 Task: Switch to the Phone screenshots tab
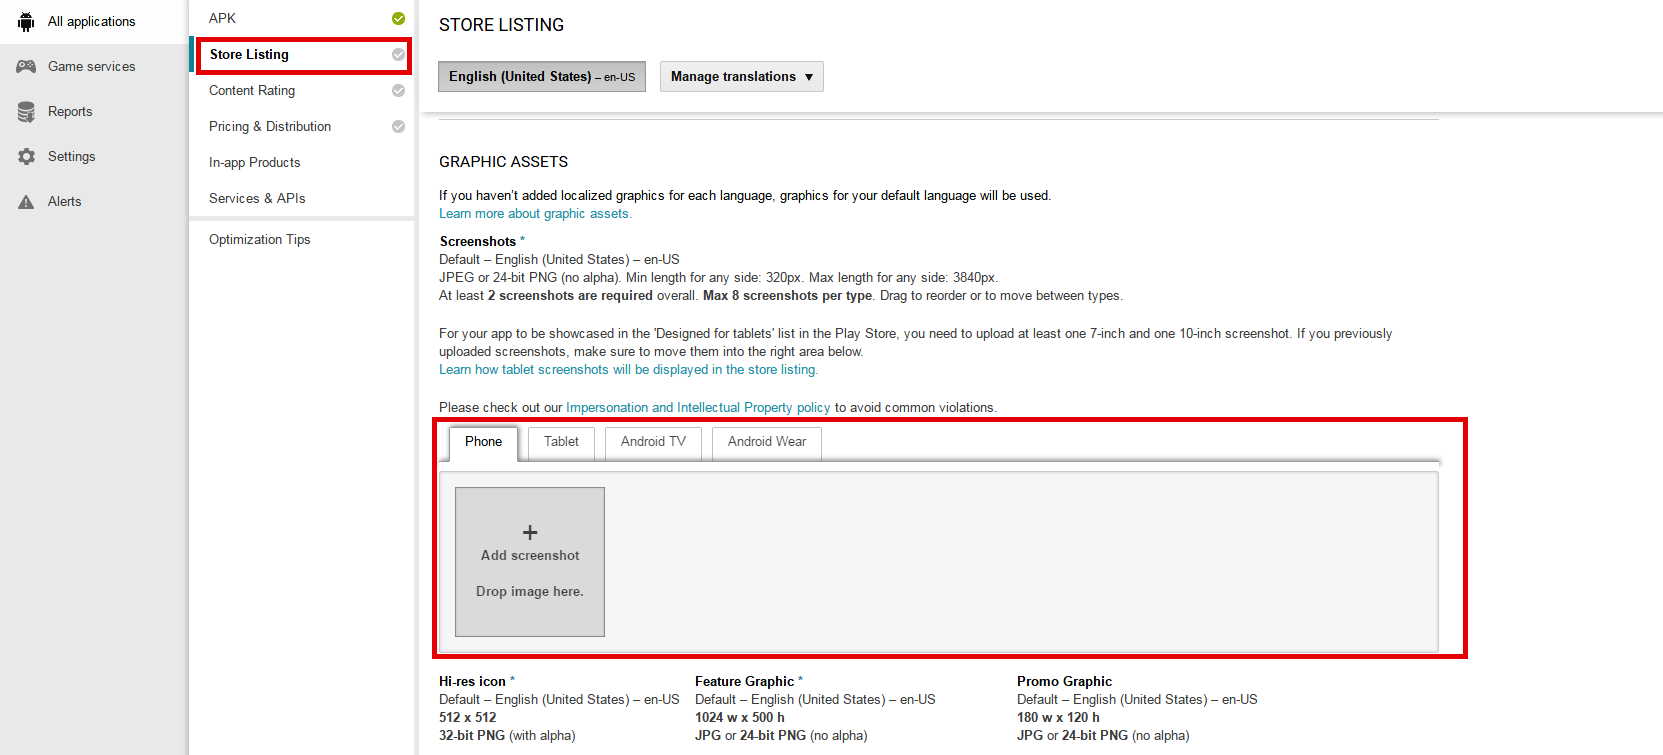pyautogui.click(x=483, y=442)
